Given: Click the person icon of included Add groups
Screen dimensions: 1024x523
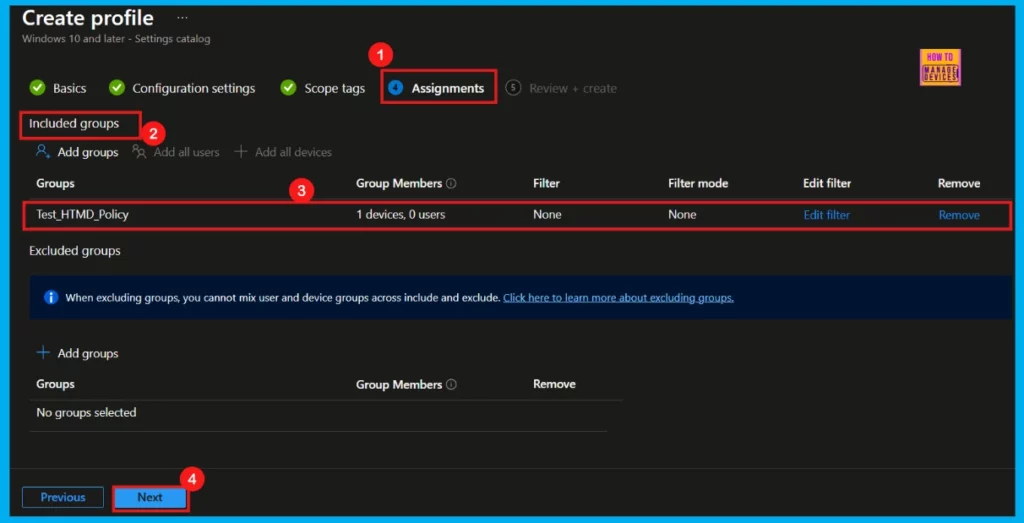Looking at the screenshot, I should [43, 151].
